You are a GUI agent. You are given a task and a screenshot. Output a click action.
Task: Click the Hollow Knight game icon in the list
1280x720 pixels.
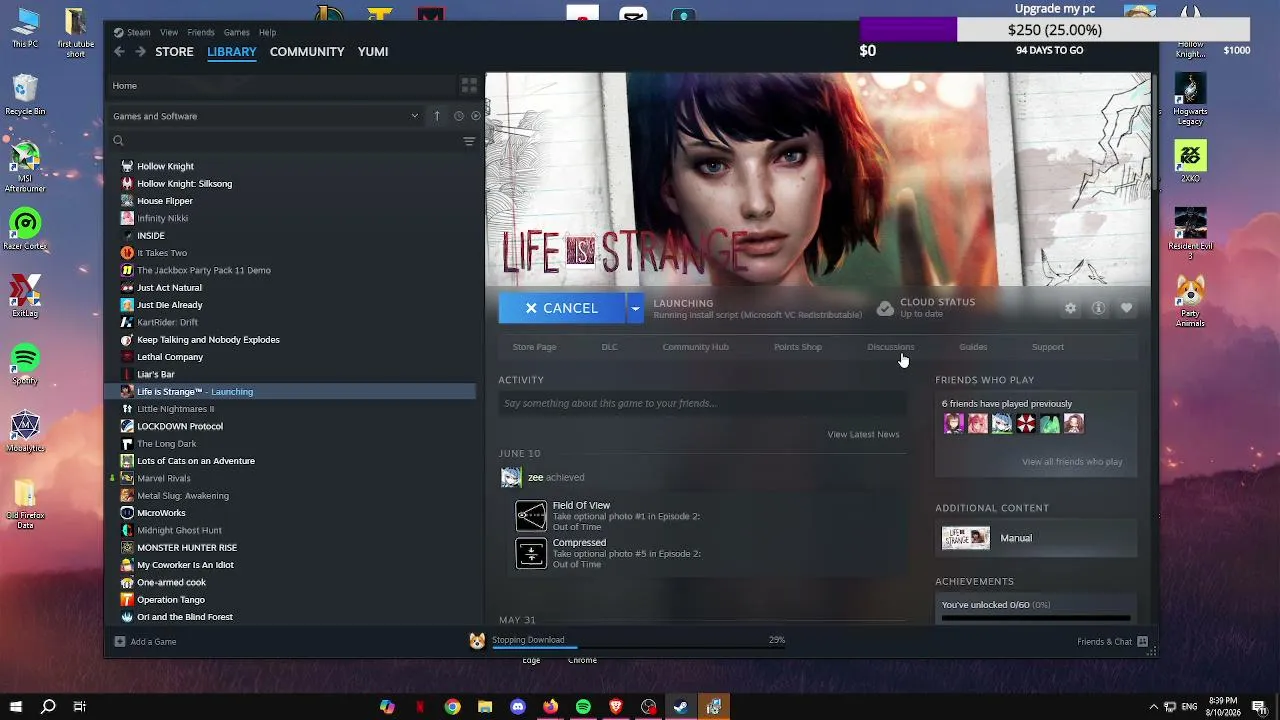tap(127, 166)
